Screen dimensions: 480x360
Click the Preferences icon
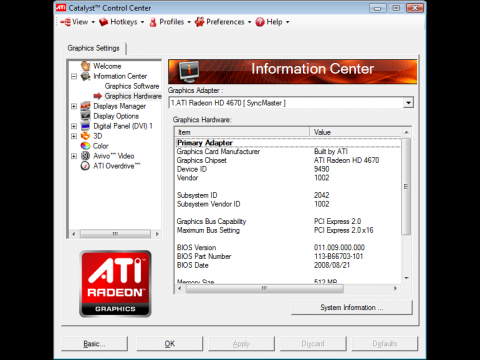199,22
